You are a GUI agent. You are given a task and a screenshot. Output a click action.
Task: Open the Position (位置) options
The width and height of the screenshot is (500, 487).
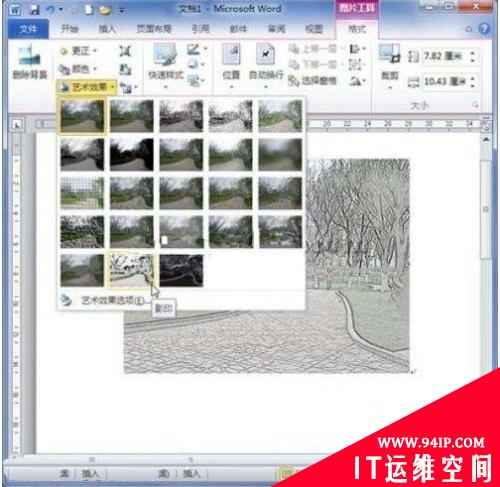pos(231,66)
